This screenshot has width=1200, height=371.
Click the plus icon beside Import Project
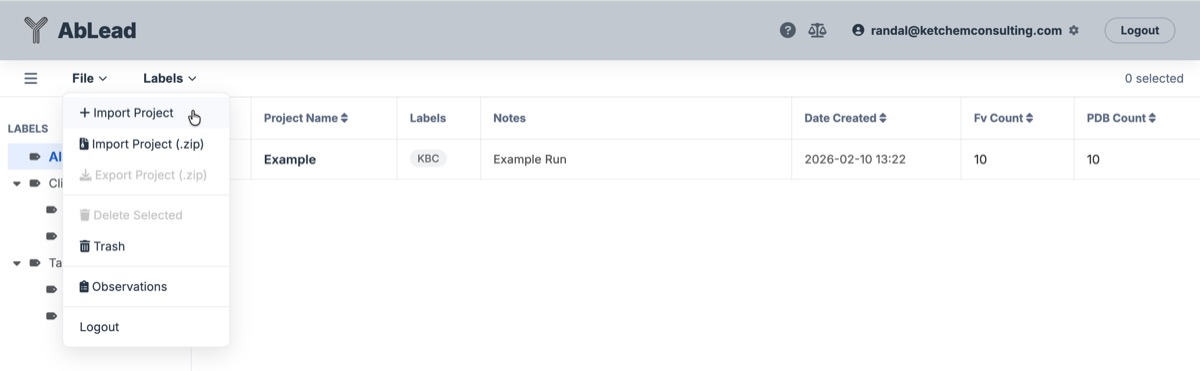pos(85,113)
